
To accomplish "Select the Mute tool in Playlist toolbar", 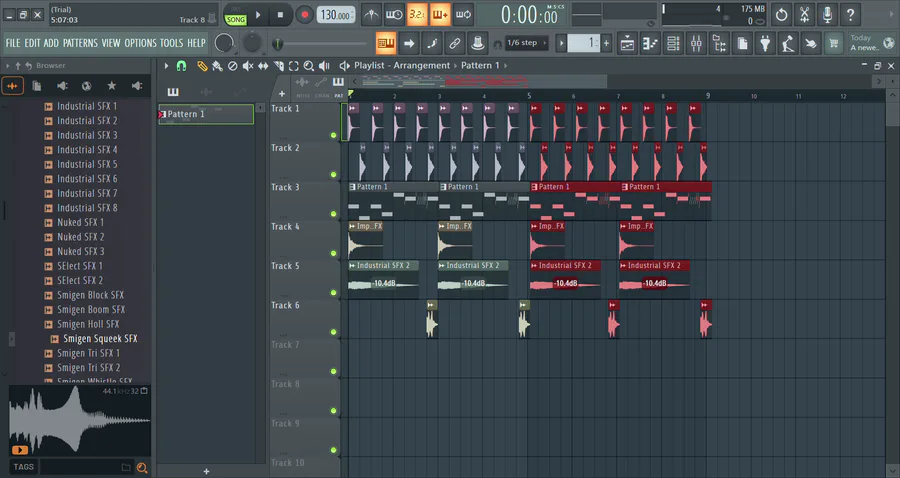I will click(x=248, y=66).
